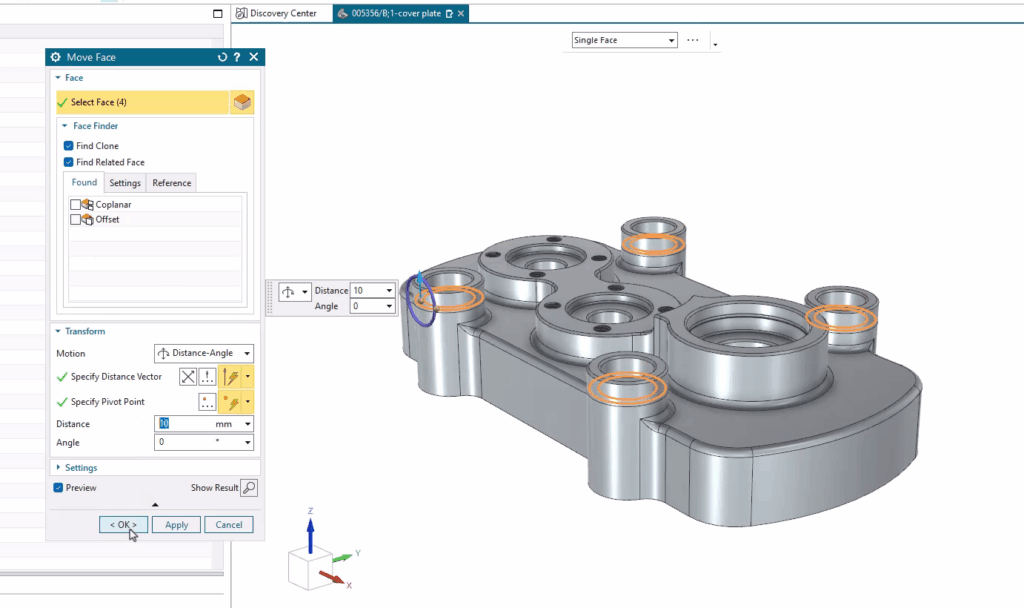The height and width of the screenshot is (608, 1024).
Task: Click the pivot point lightning inference icon
Action: click(229, 402)
